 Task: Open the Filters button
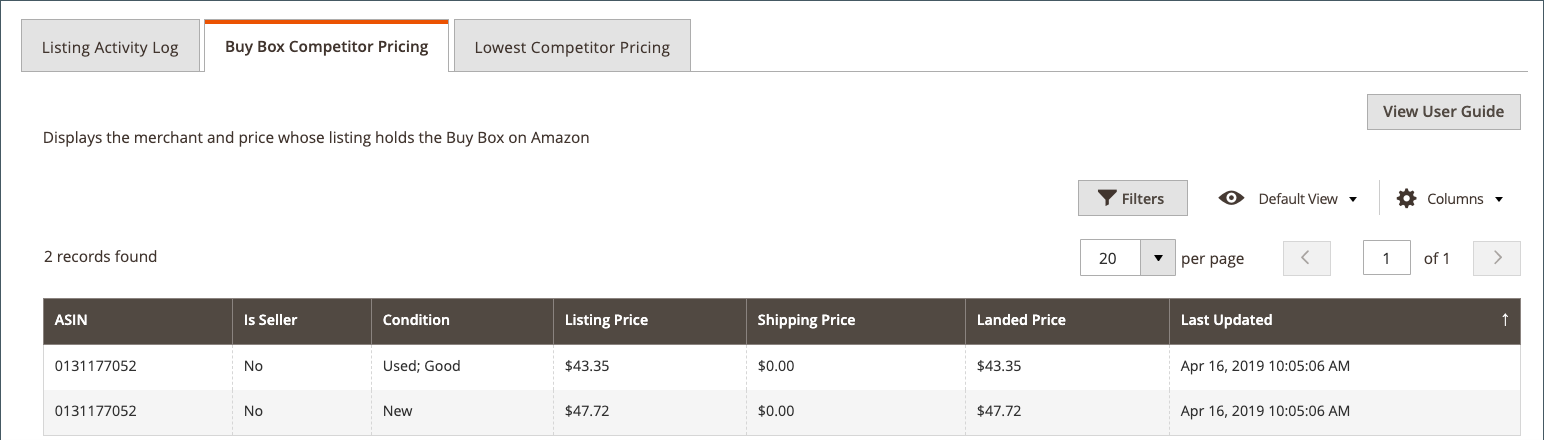click(1132, 198)
